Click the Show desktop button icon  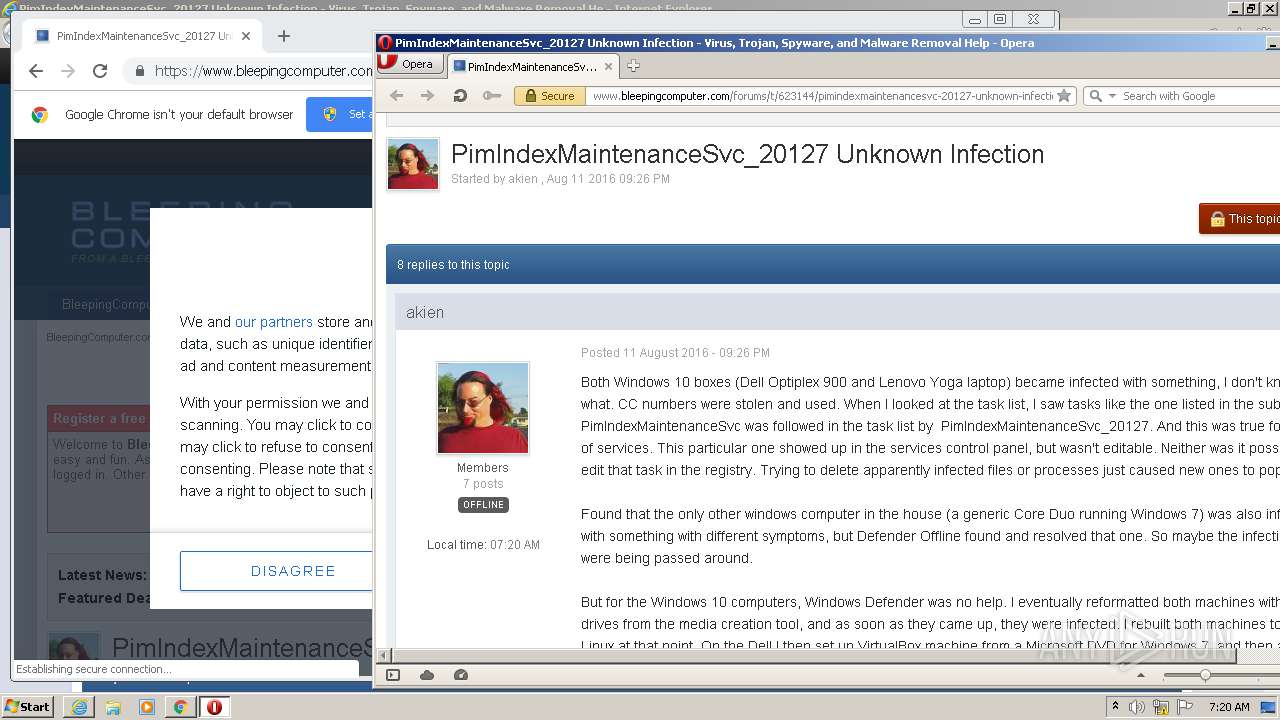click(x=1269, y=707)
